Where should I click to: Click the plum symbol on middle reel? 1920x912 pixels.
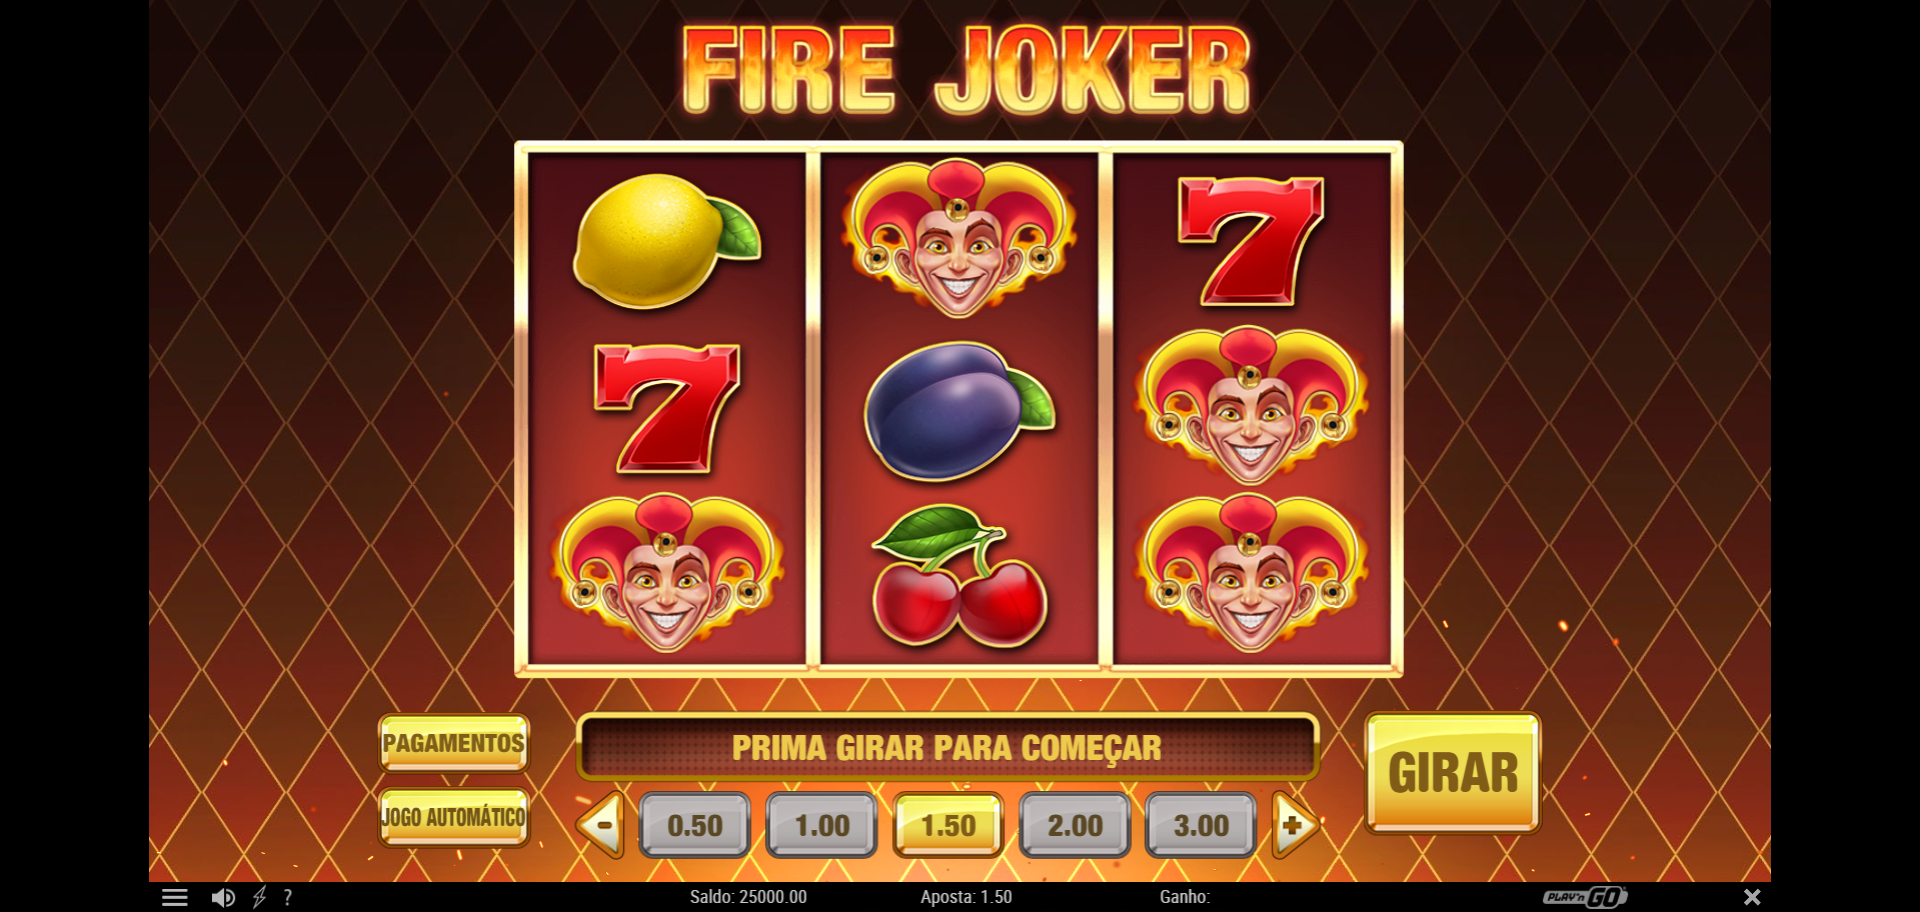pos(959,410)
